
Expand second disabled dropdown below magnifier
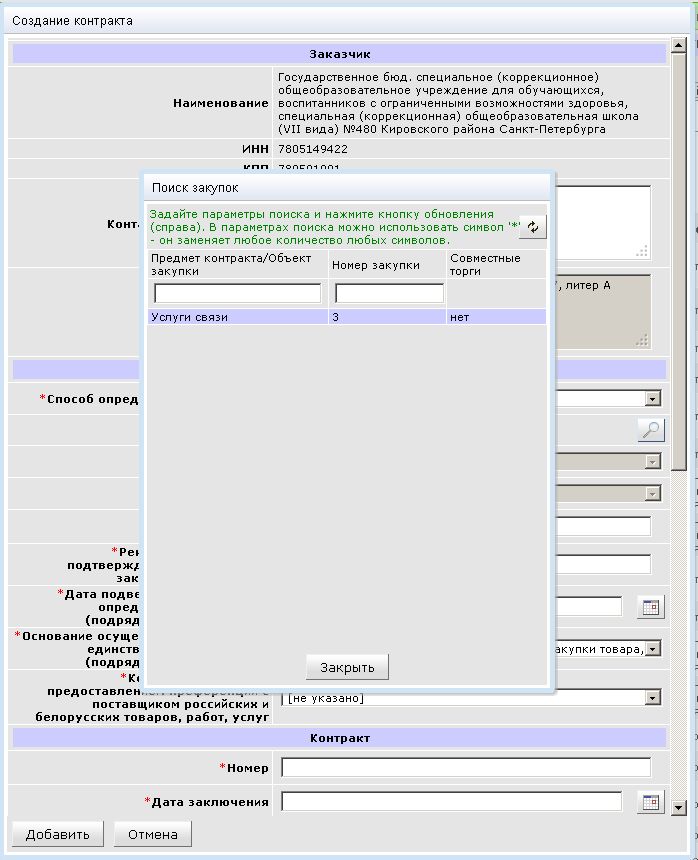click(x=652, y=494)
